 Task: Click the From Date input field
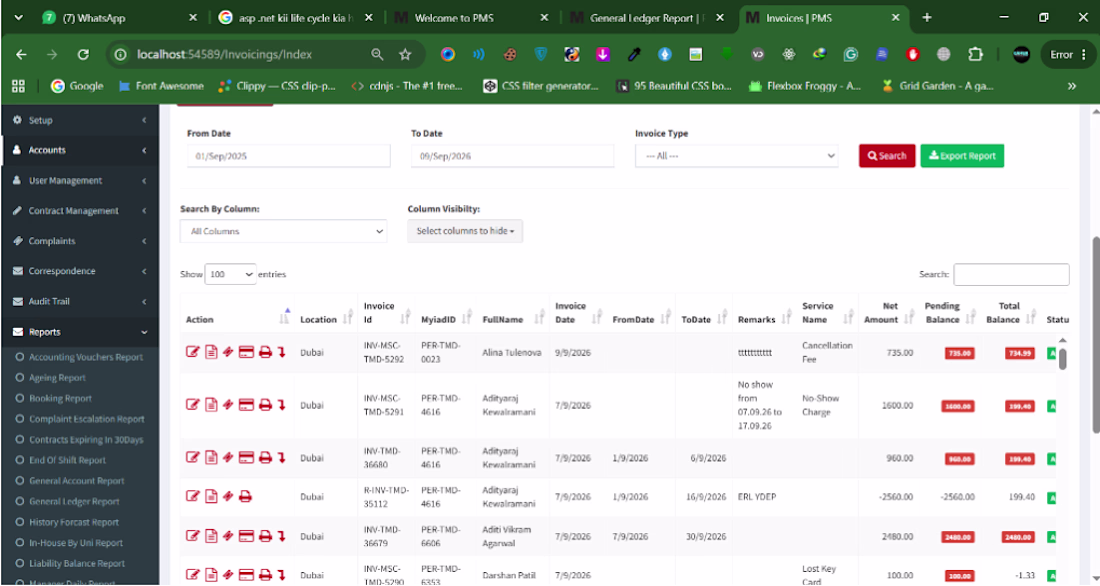tap(288, 156)
